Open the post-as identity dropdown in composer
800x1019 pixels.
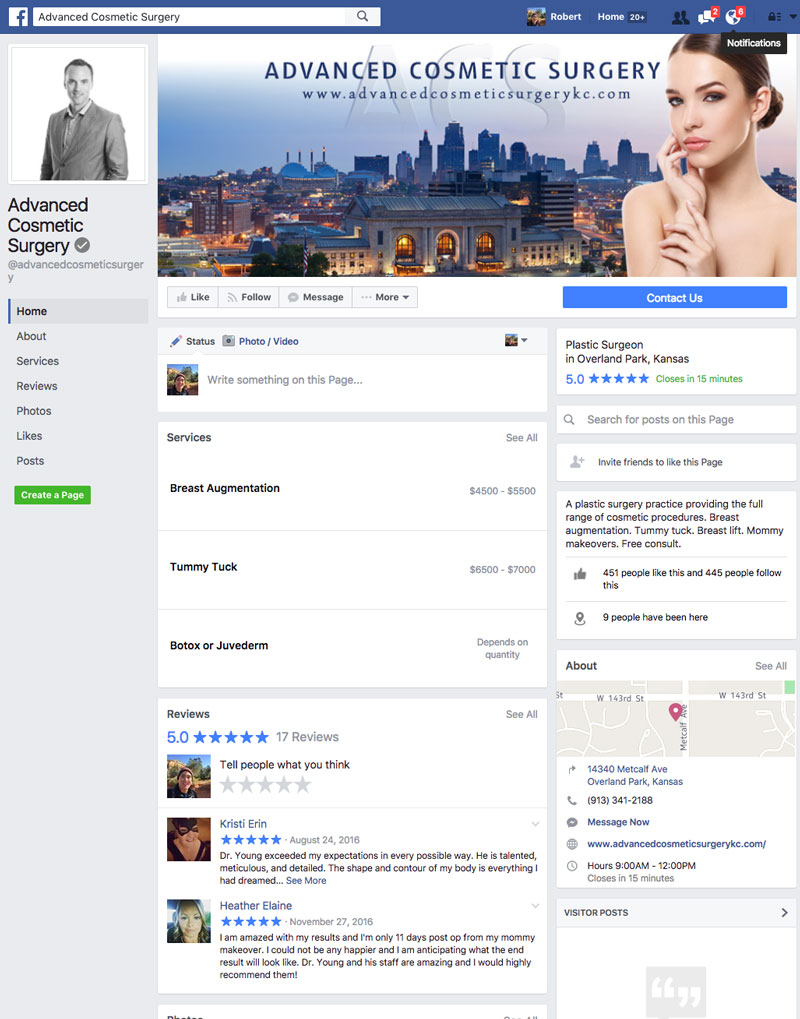click(516, 340)
